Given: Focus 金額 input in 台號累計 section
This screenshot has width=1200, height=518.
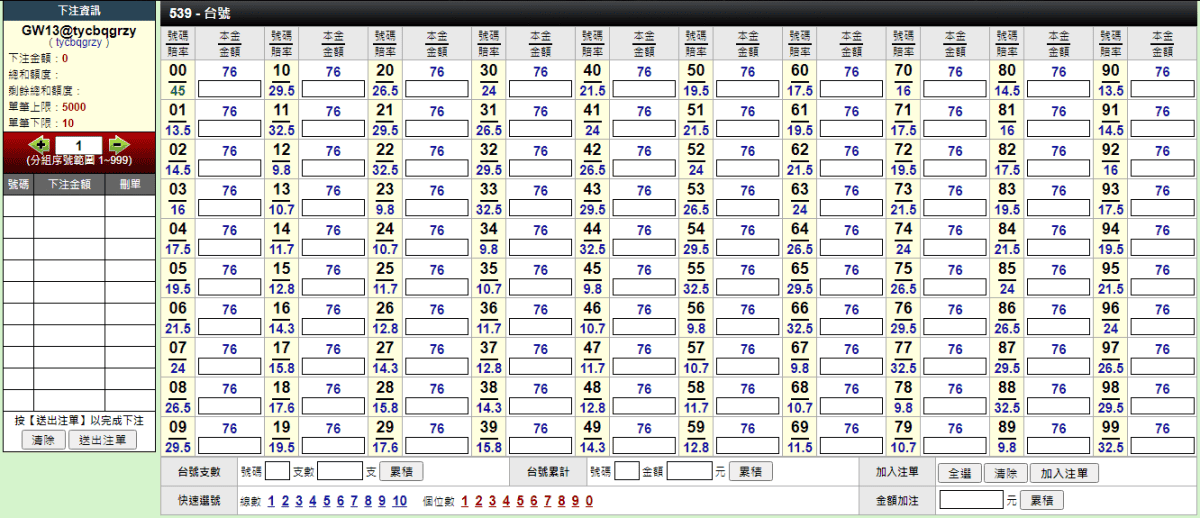Looking at the screenshot, I should 689,471.
